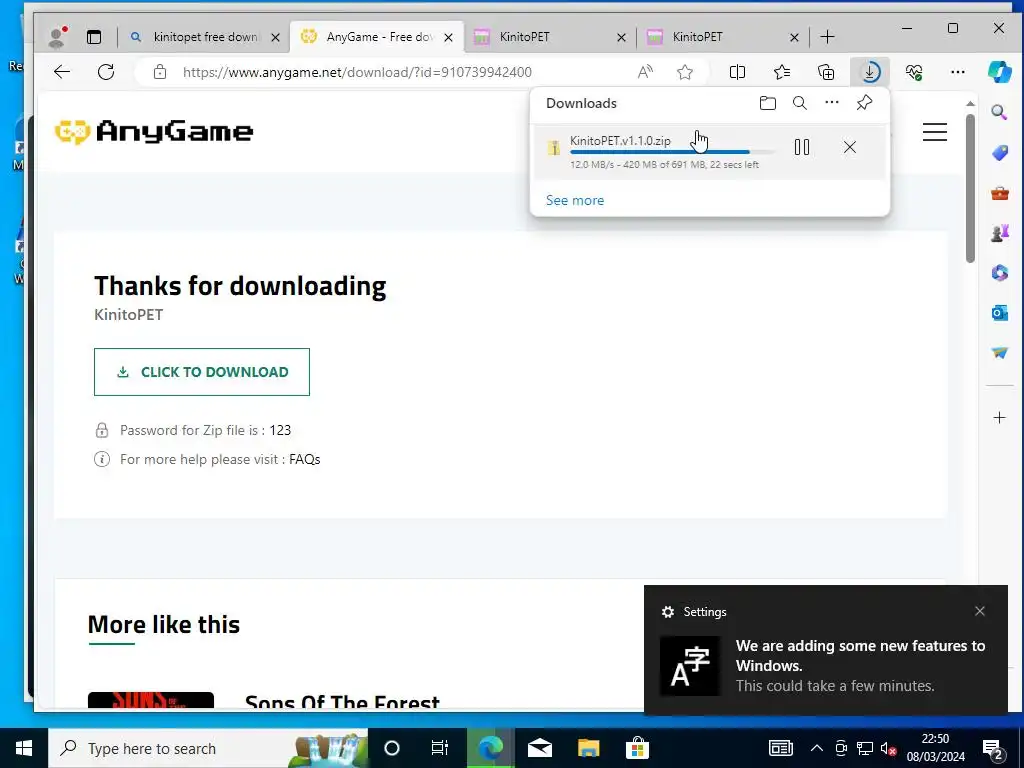Cancel the KinitoPET.v1.1.0.zip download
The width and height of the screenshot is (1024, 768).
coord(850,147)
